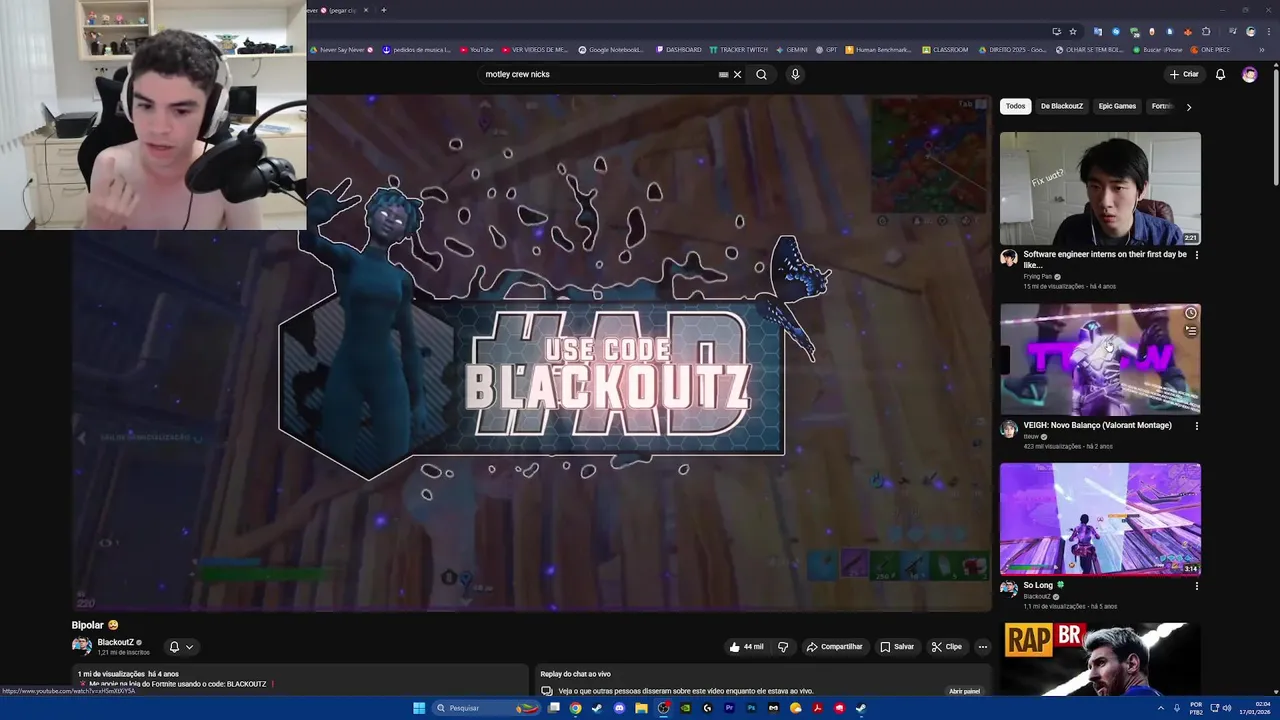Screen dimensions: 1280x720
Task: Open the TRACKER TWITCH bookmark
Action: click(x=738, y=50)
